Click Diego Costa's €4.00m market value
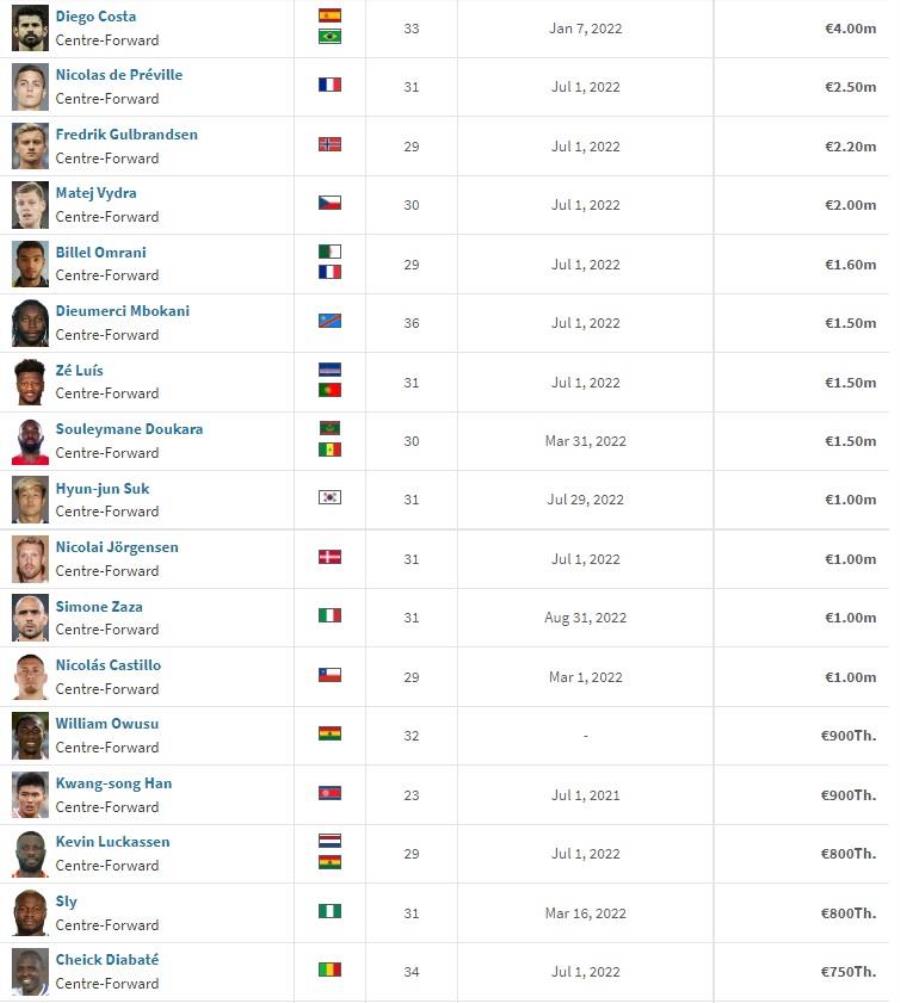Screen dimensions: 900x1003 pos(850,28)
